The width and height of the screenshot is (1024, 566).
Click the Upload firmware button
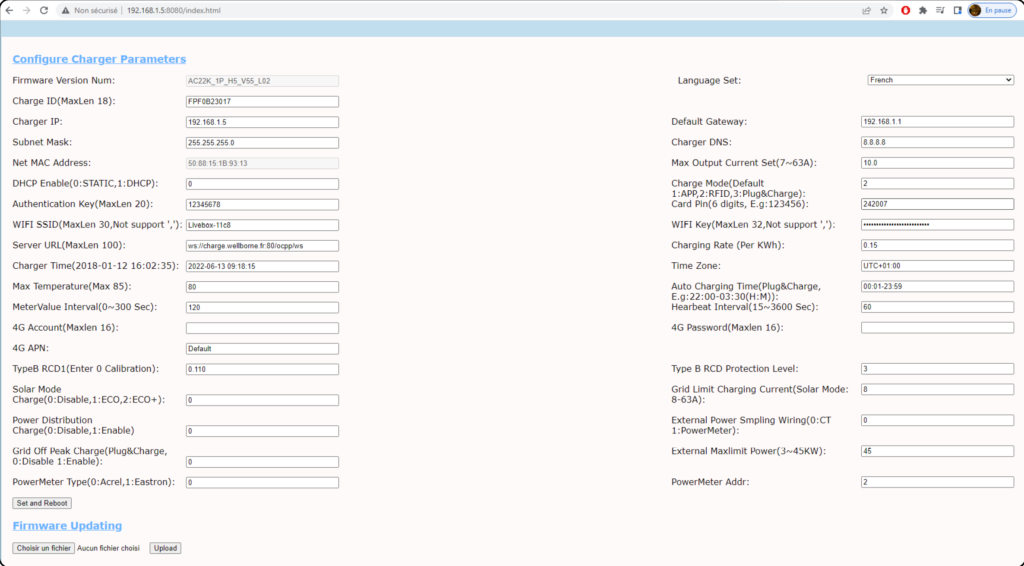coord(165,548)
